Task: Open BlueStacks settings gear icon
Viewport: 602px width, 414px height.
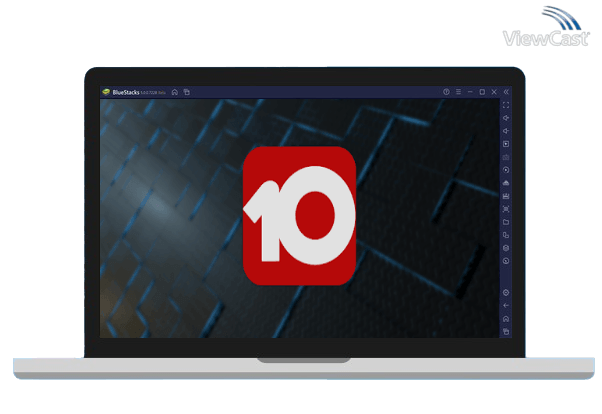Action: [506, 292]
